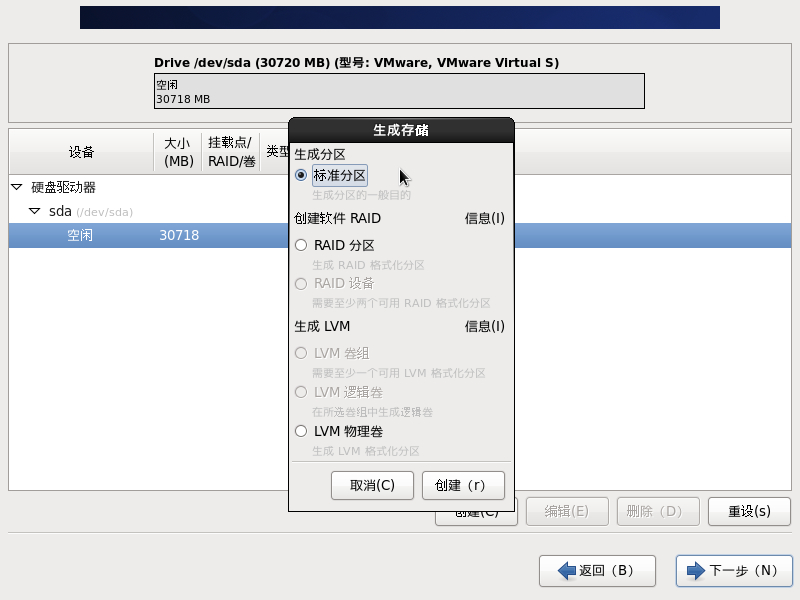The image size is (800, 600).
Task: Proceed with 下一步 (N)
Action: pyautogui.click(x=734, y=571)
